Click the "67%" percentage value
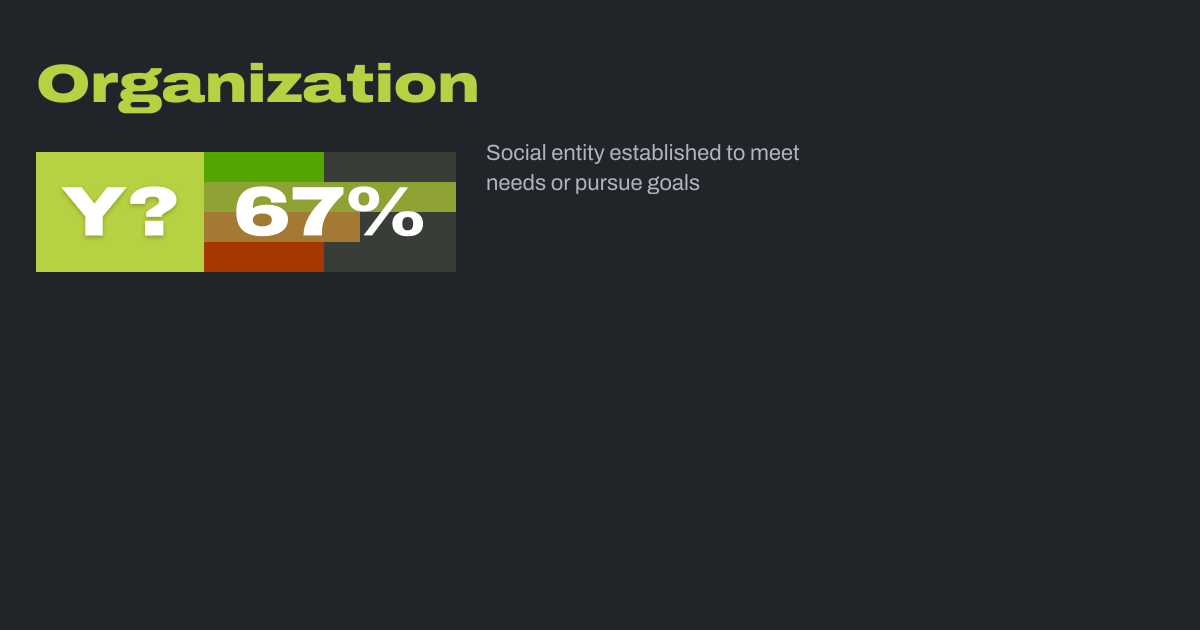This screenshot has height=630, width=1200. [329, 212]
